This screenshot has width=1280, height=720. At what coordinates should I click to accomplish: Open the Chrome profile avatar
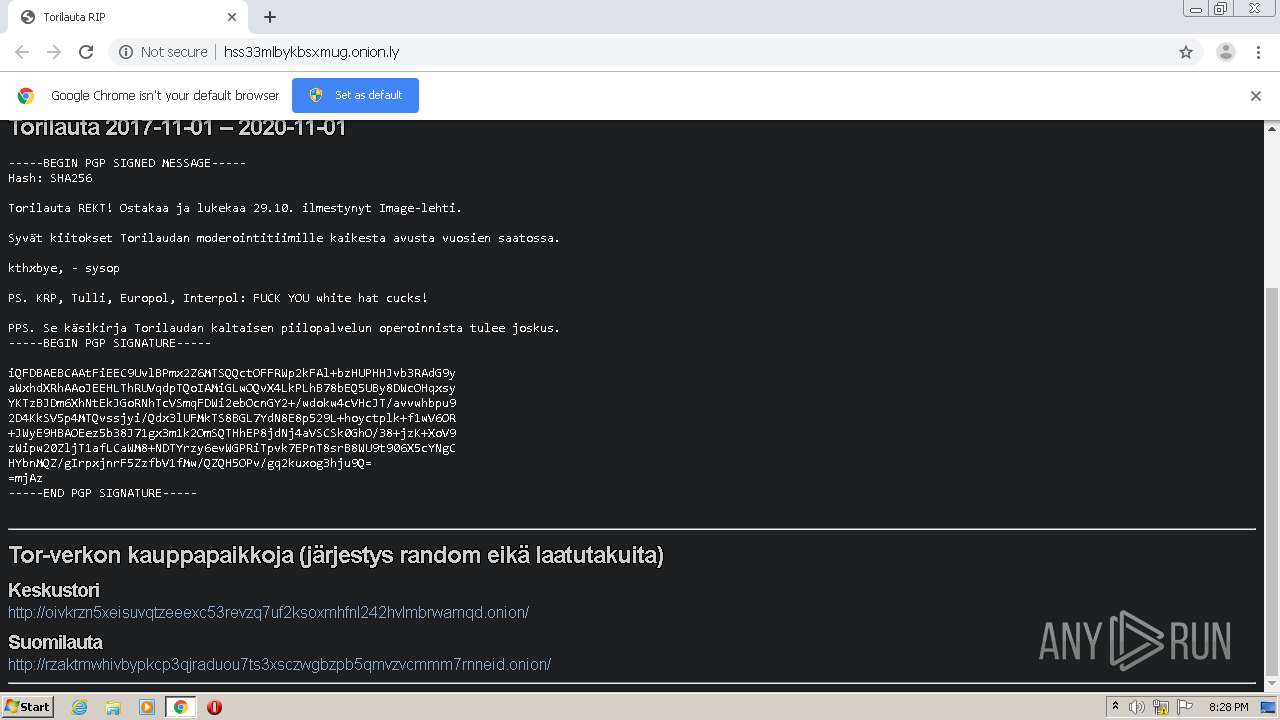1225,52
